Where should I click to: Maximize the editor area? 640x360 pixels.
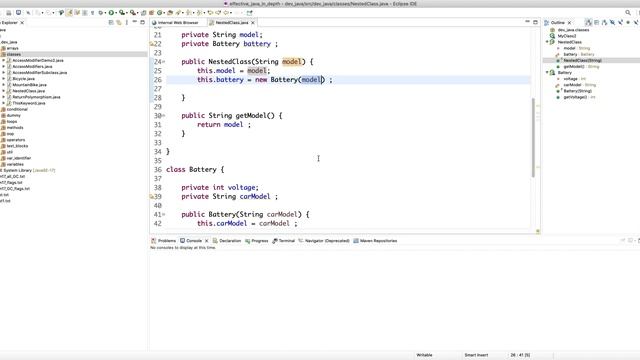535,22
